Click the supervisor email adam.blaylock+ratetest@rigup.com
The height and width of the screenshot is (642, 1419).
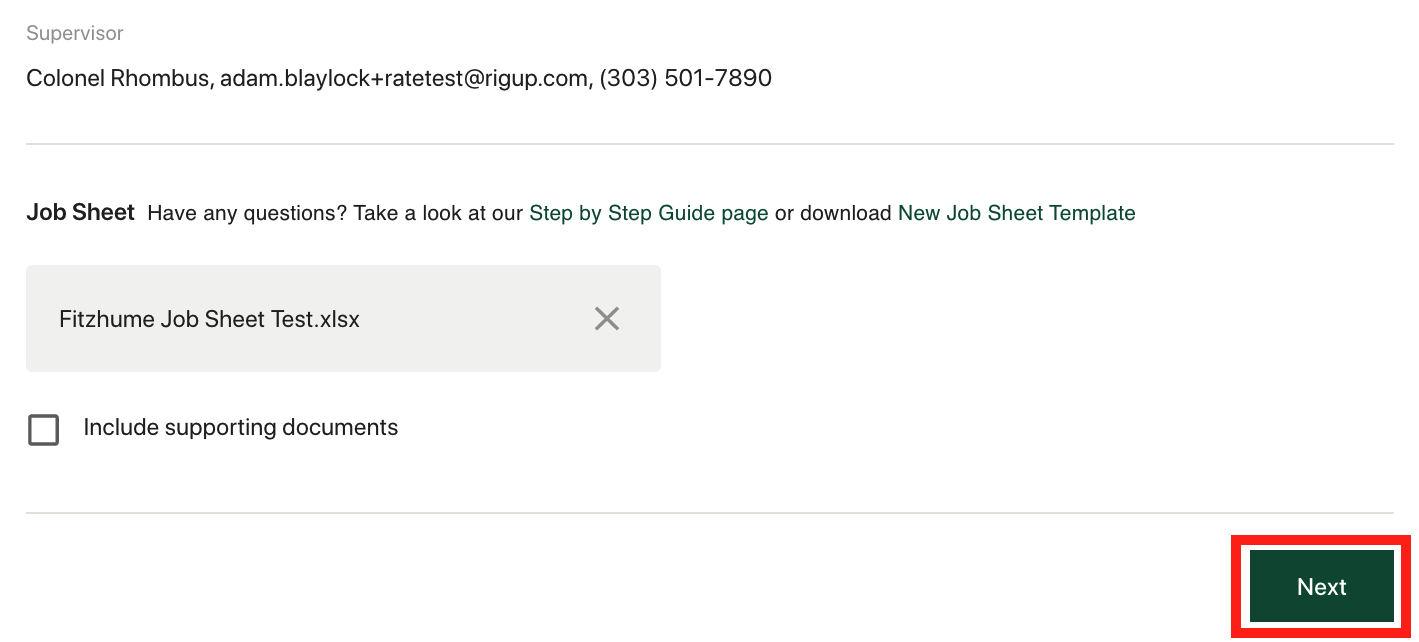[404, 78]
